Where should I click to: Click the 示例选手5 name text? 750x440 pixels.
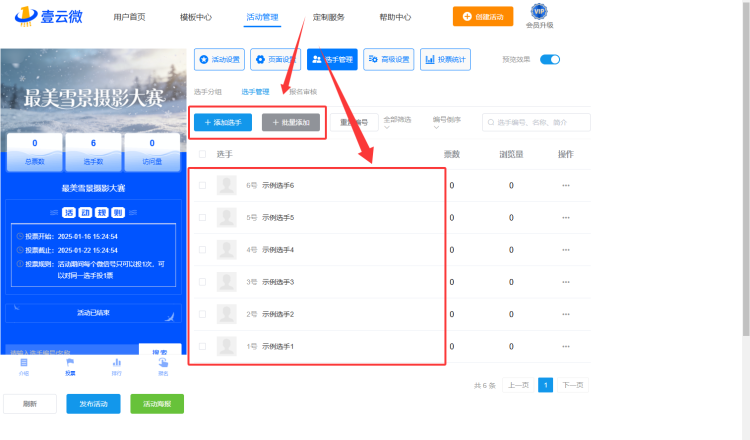(278, 218)
